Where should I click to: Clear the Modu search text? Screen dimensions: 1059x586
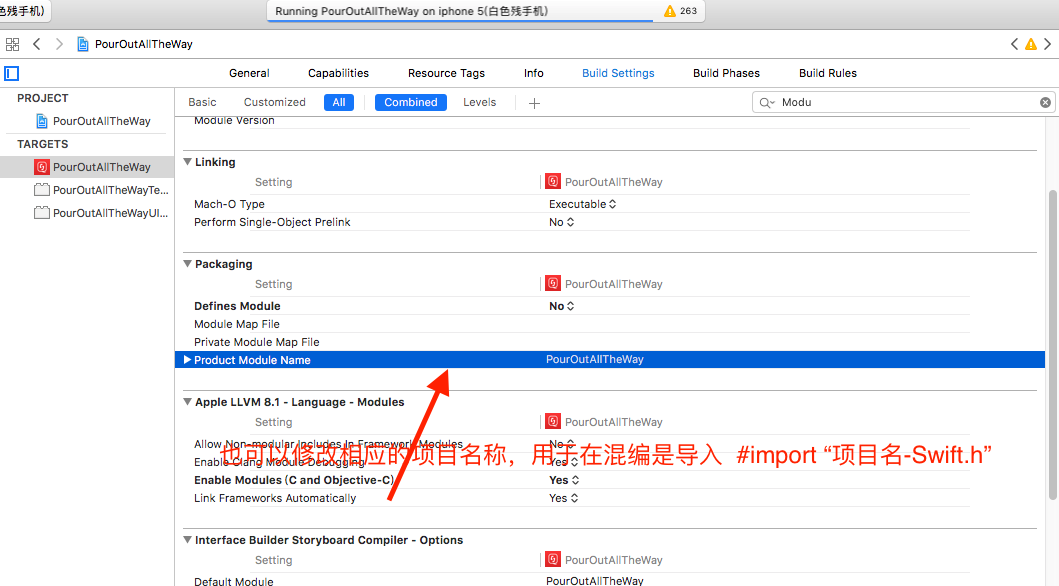[1045, 103]
